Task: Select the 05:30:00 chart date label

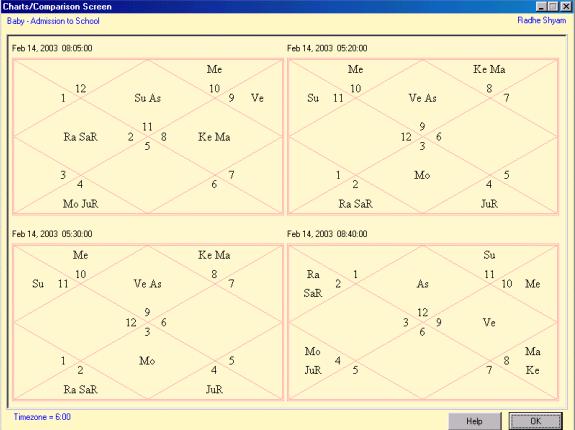Action: [52, 234]
